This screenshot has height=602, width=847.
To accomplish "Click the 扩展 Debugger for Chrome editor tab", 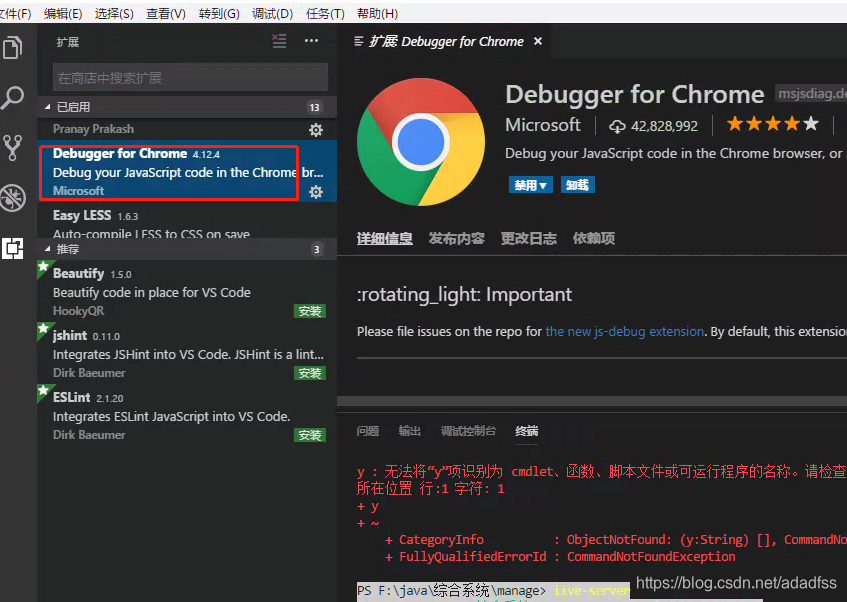I will coord(444,42).
